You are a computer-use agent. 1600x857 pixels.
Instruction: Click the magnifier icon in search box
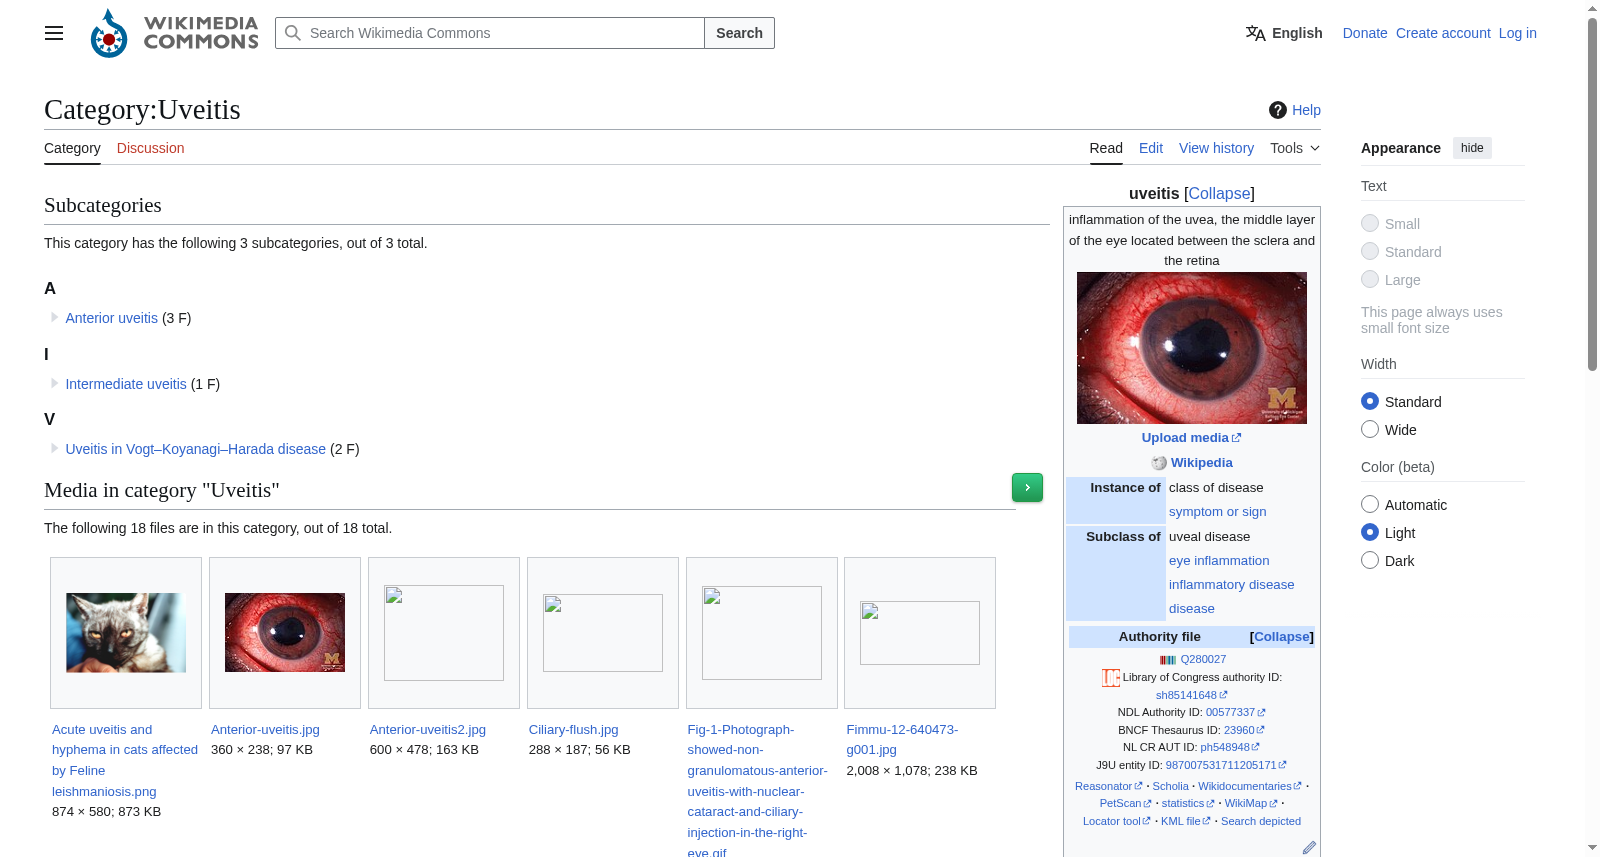pyautogui.click(x=293, y=33)
